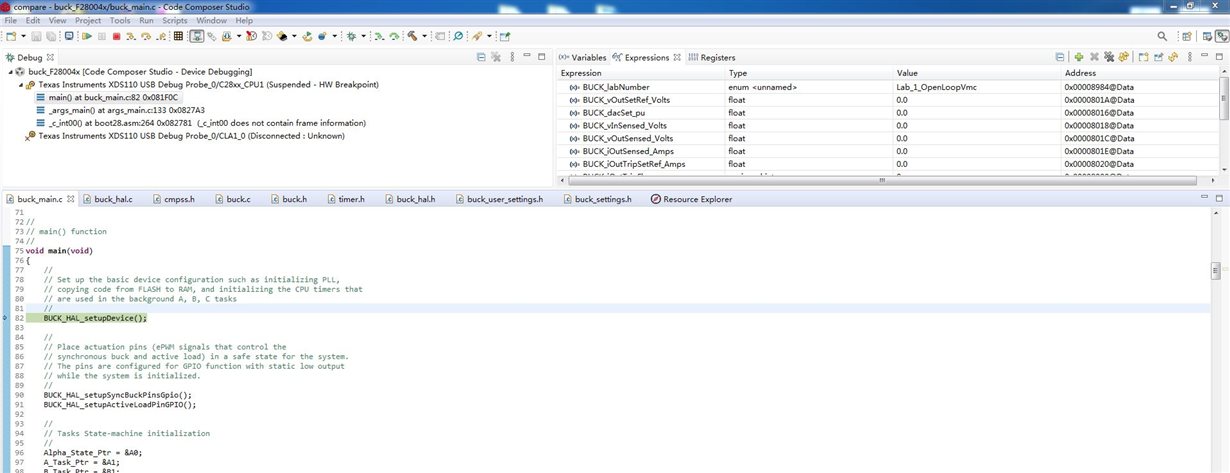Screen dimensions: 1230x473
Task: Collapse the buck_F28004x debug tree node
Action: 10,72
